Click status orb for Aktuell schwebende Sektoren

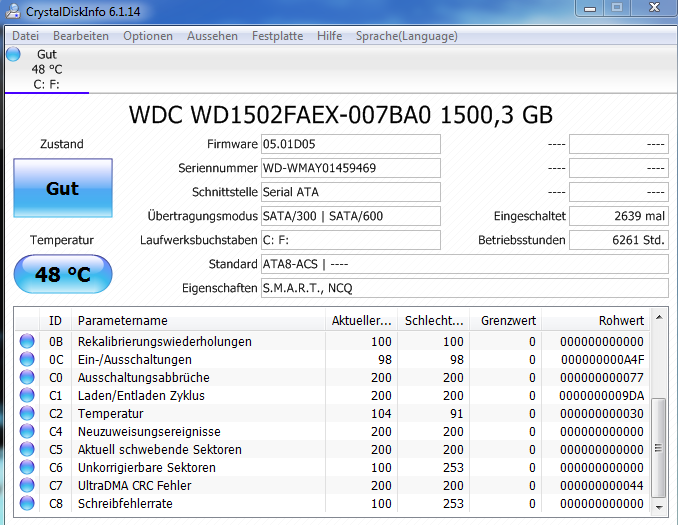tap(27, 449)
